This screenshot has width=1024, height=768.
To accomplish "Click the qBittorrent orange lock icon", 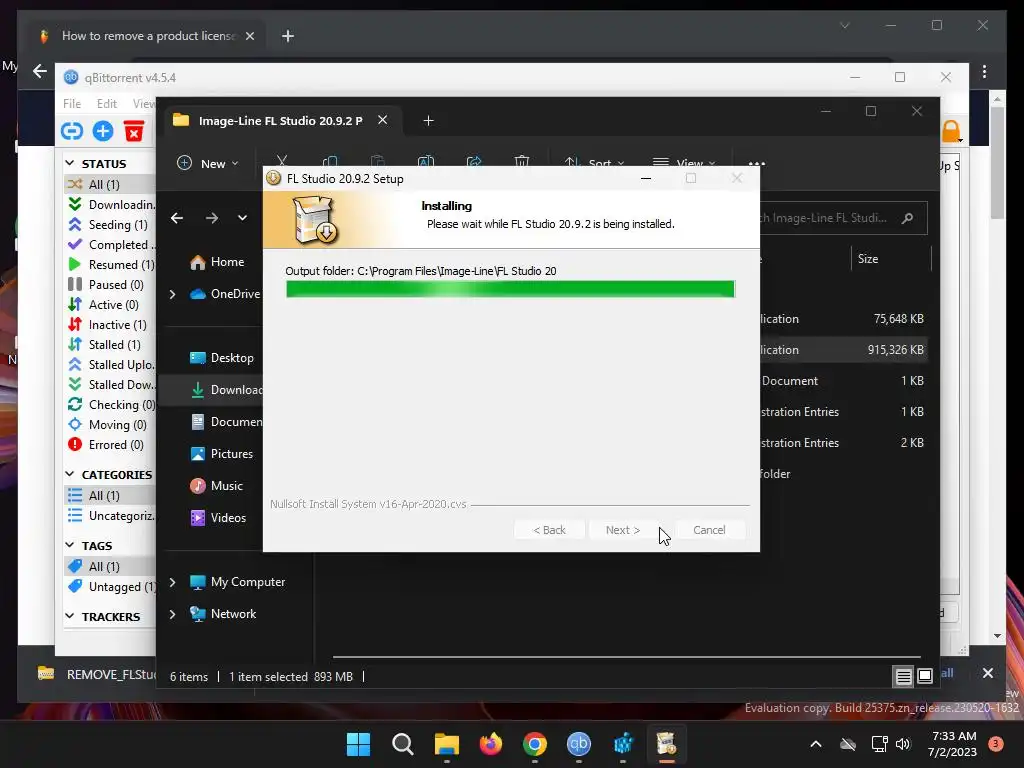I will pyautogui.click(x=951, y=131).
